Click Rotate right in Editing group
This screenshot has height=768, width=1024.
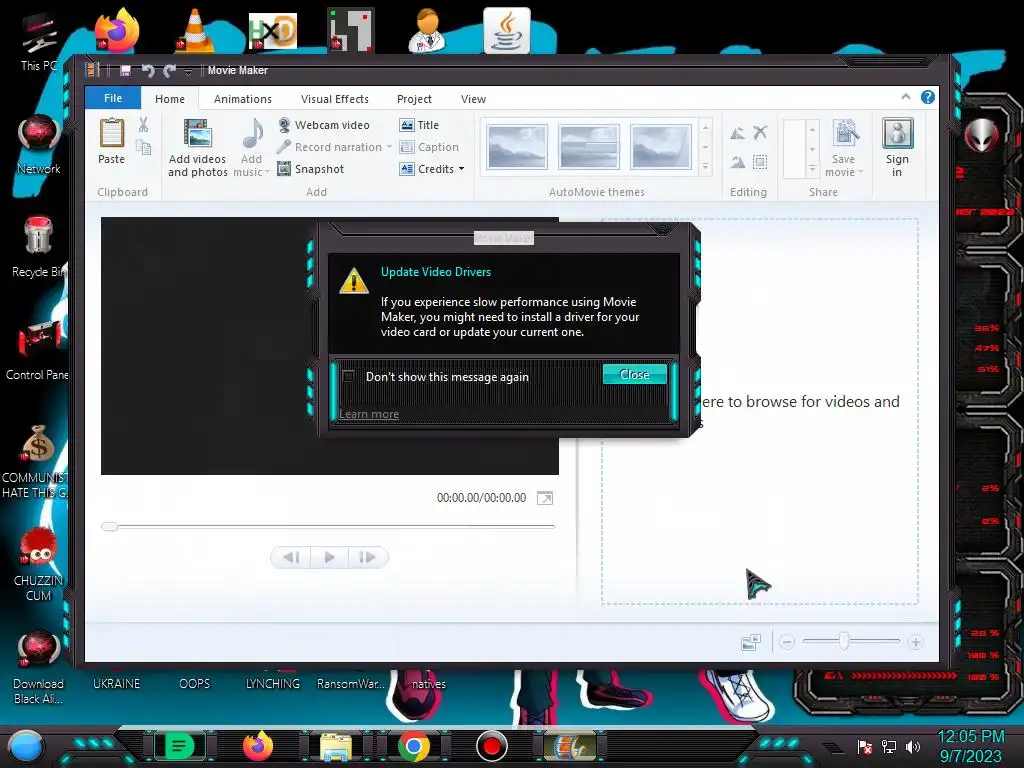[737, 161]
